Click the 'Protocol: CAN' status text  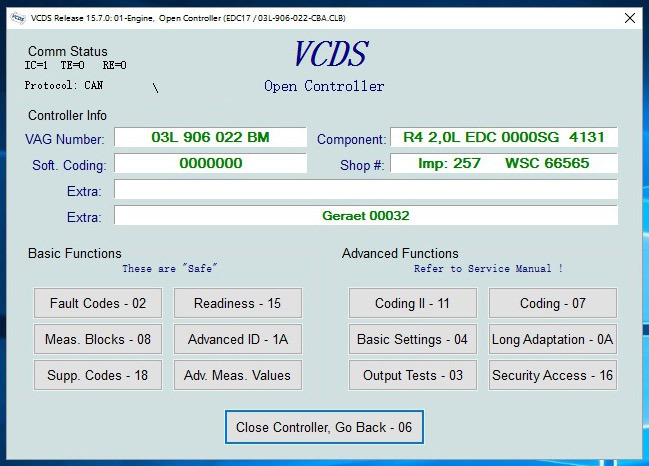click(x=64, y=85)
